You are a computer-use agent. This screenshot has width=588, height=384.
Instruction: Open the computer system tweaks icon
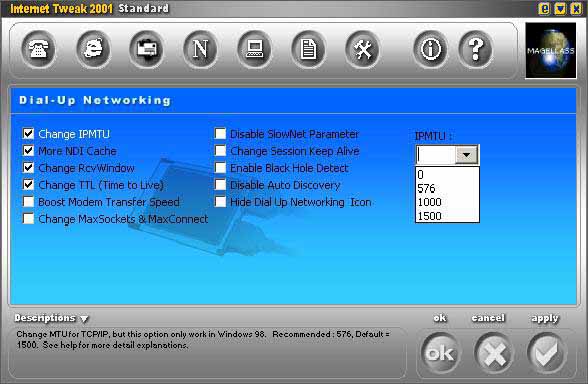click(x=255, y=49)
